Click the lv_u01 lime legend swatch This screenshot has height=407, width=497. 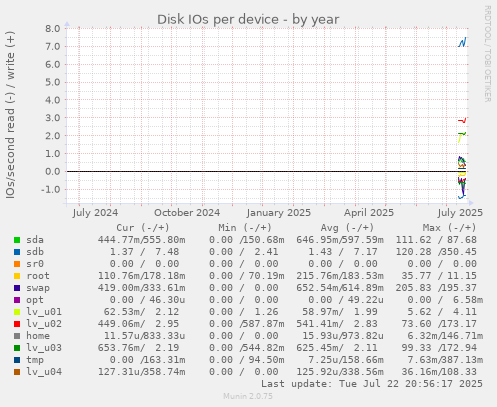tap(17, 312)
